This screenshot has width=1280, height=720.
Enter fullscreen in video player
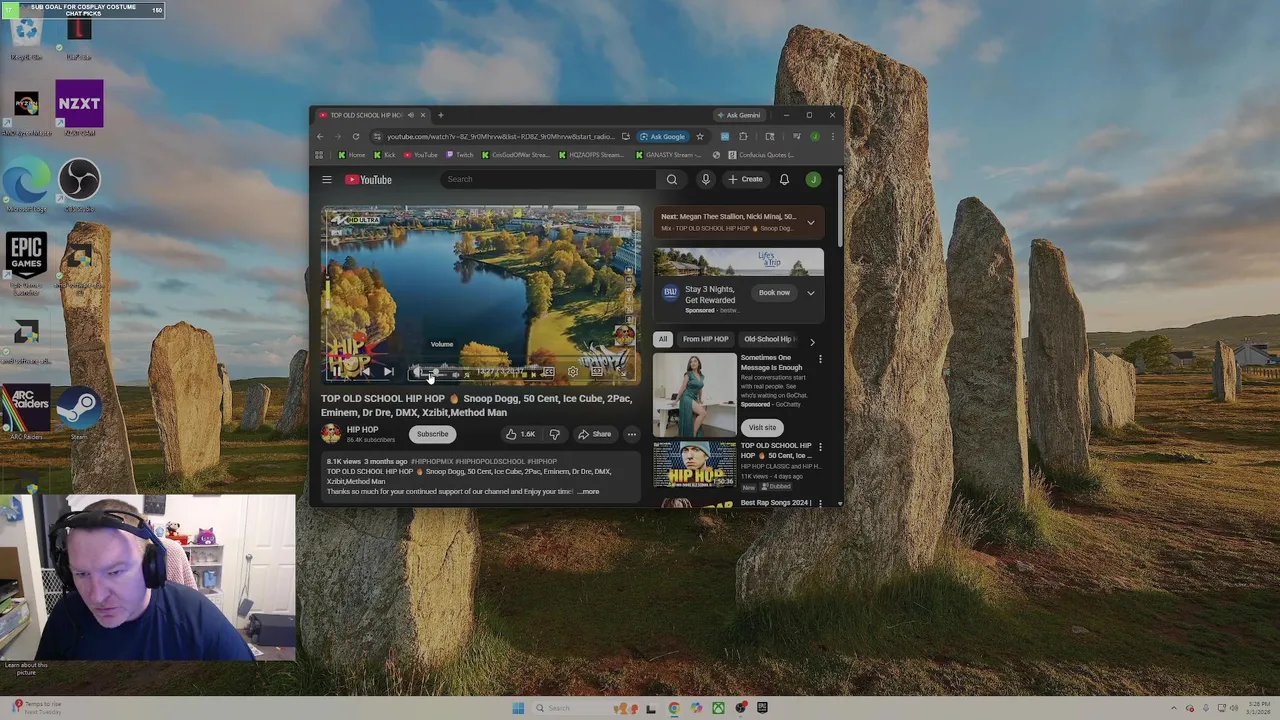621,372
